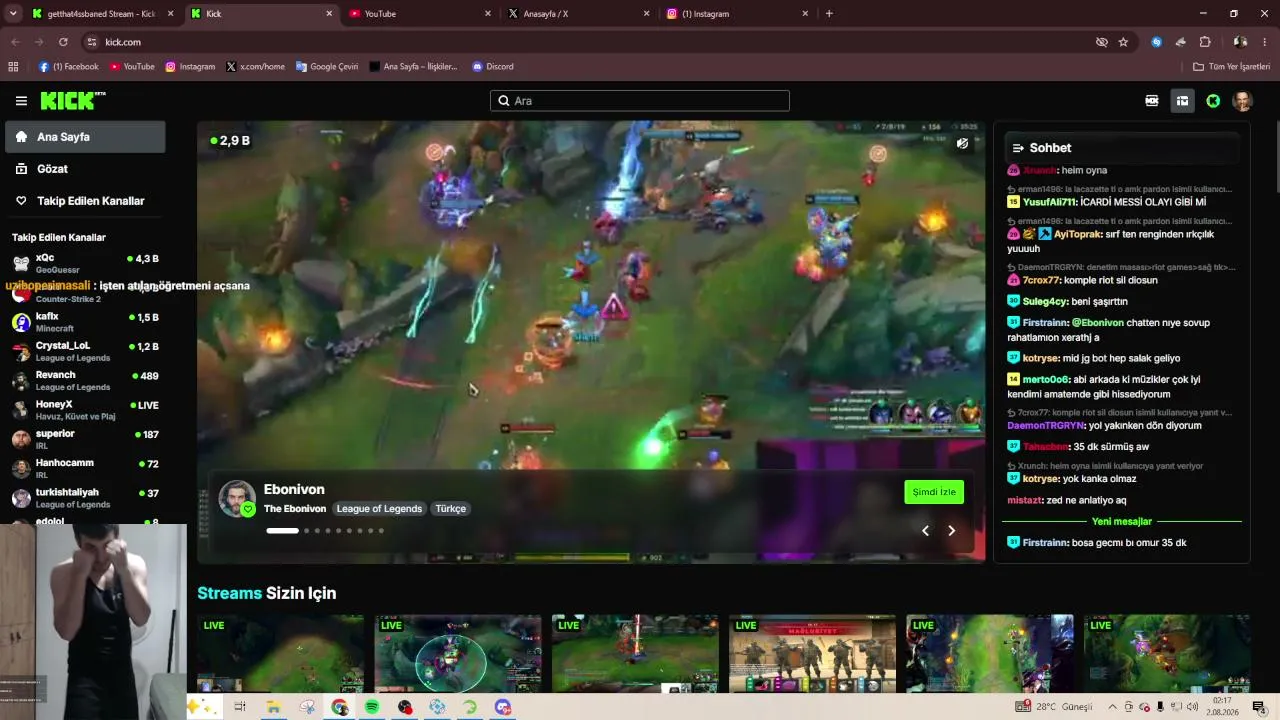Go back with the browser back arrow

(15, 42)
